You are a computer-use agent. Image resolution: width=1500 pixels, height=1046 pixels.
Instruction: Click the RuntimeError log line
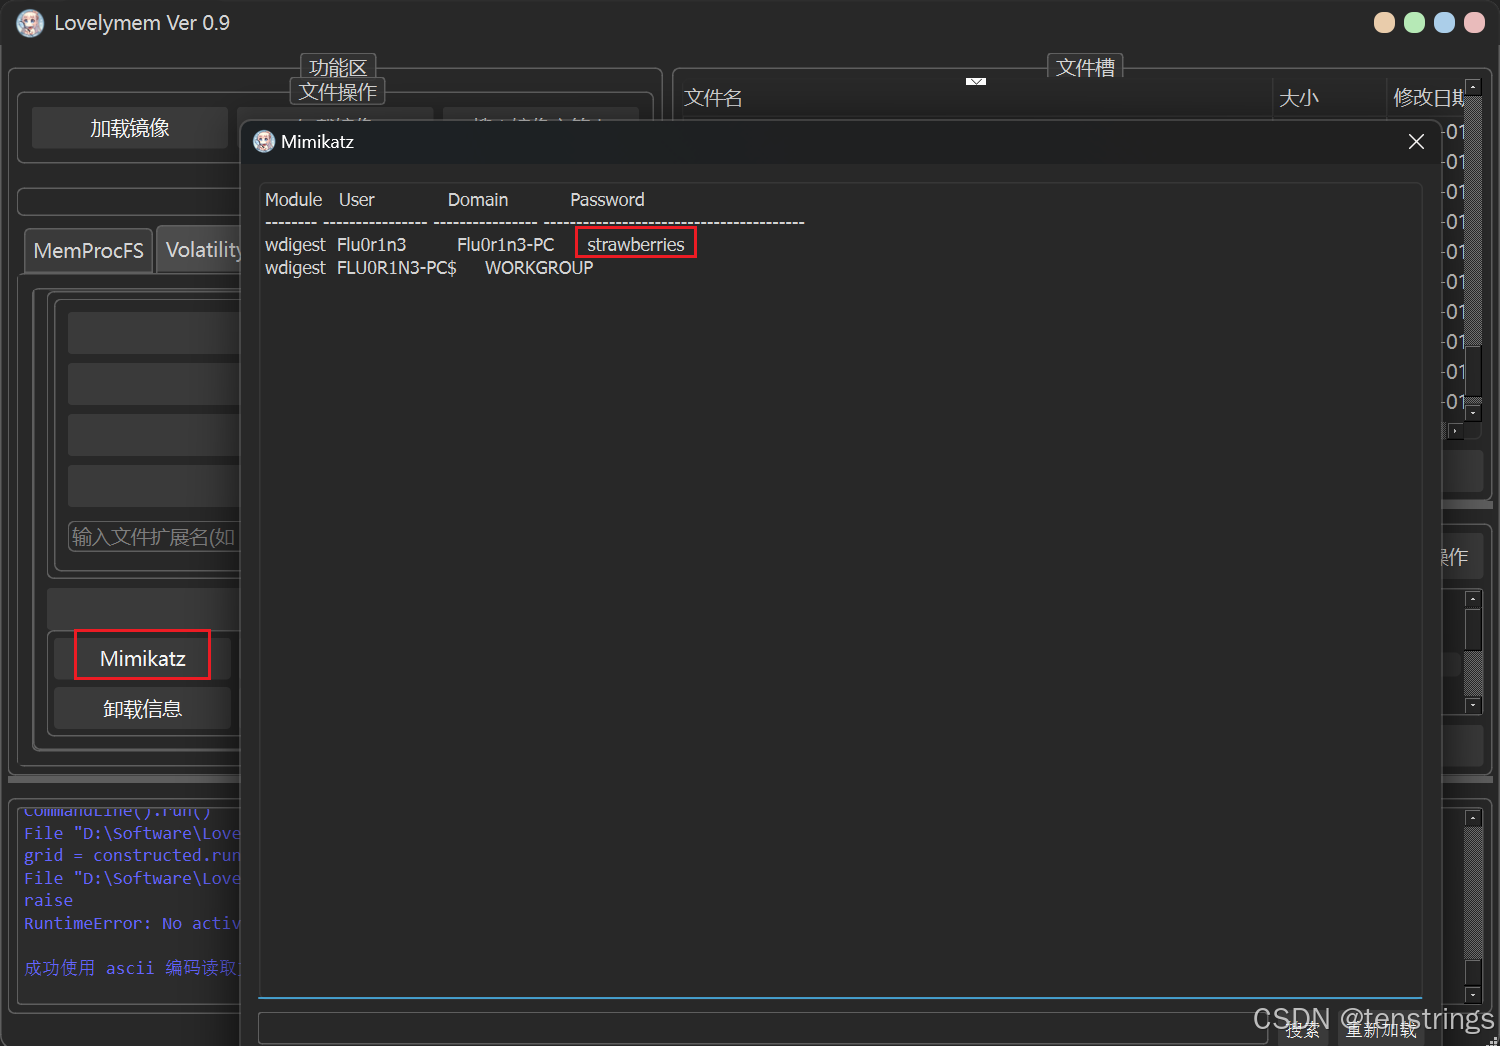132,923
